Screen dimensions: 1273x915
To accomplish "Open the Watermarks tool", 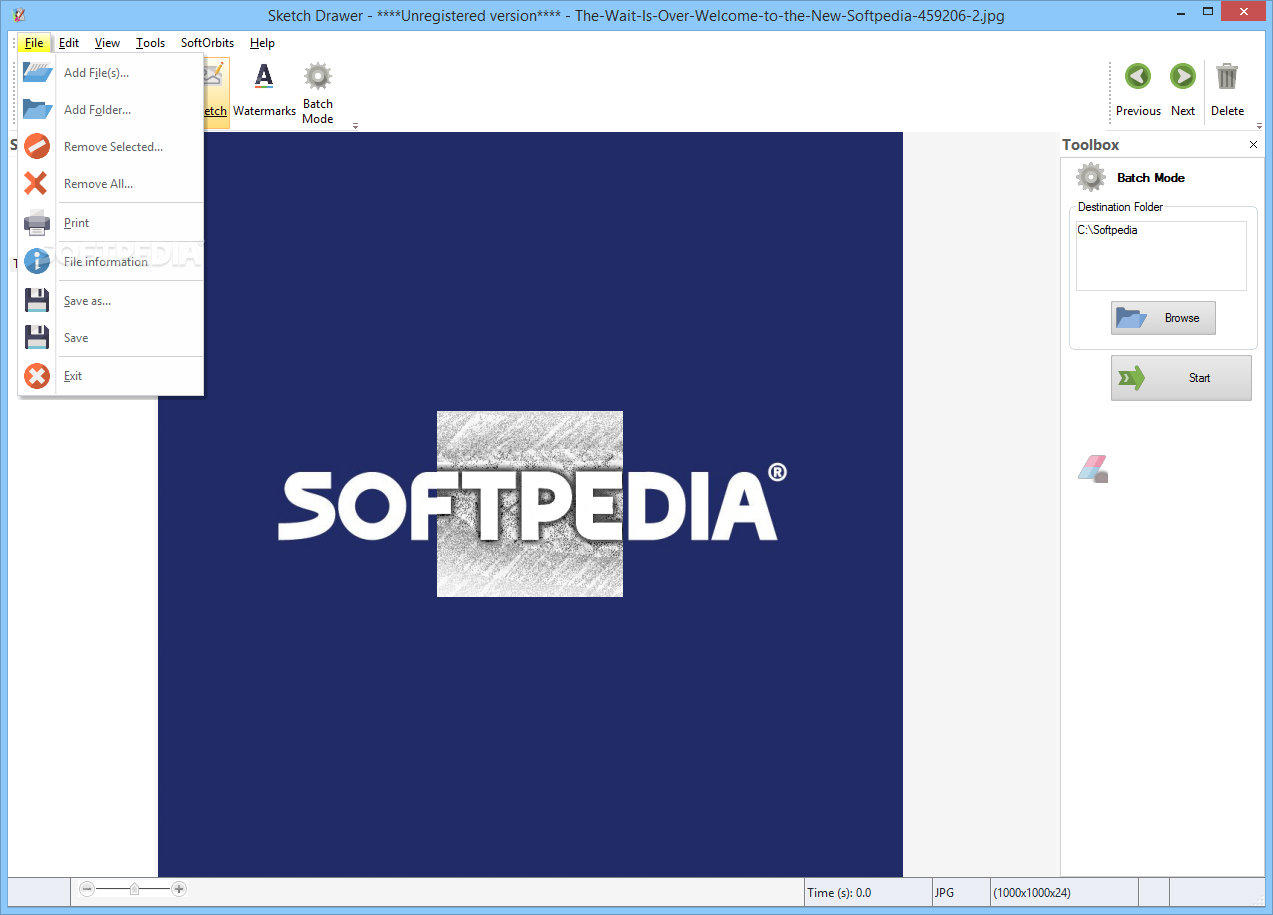I will (x=264, y=92).
